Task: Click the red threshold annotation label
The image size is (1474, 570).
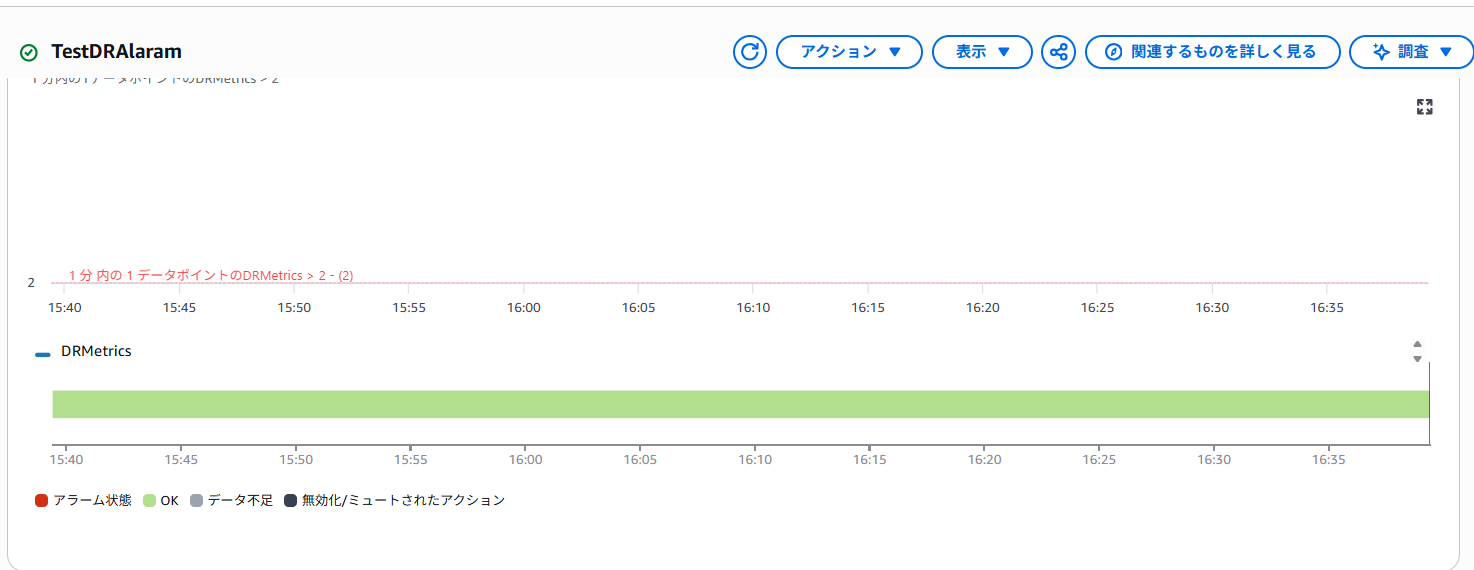Action: pyautogui.click(x=211, y=275)
